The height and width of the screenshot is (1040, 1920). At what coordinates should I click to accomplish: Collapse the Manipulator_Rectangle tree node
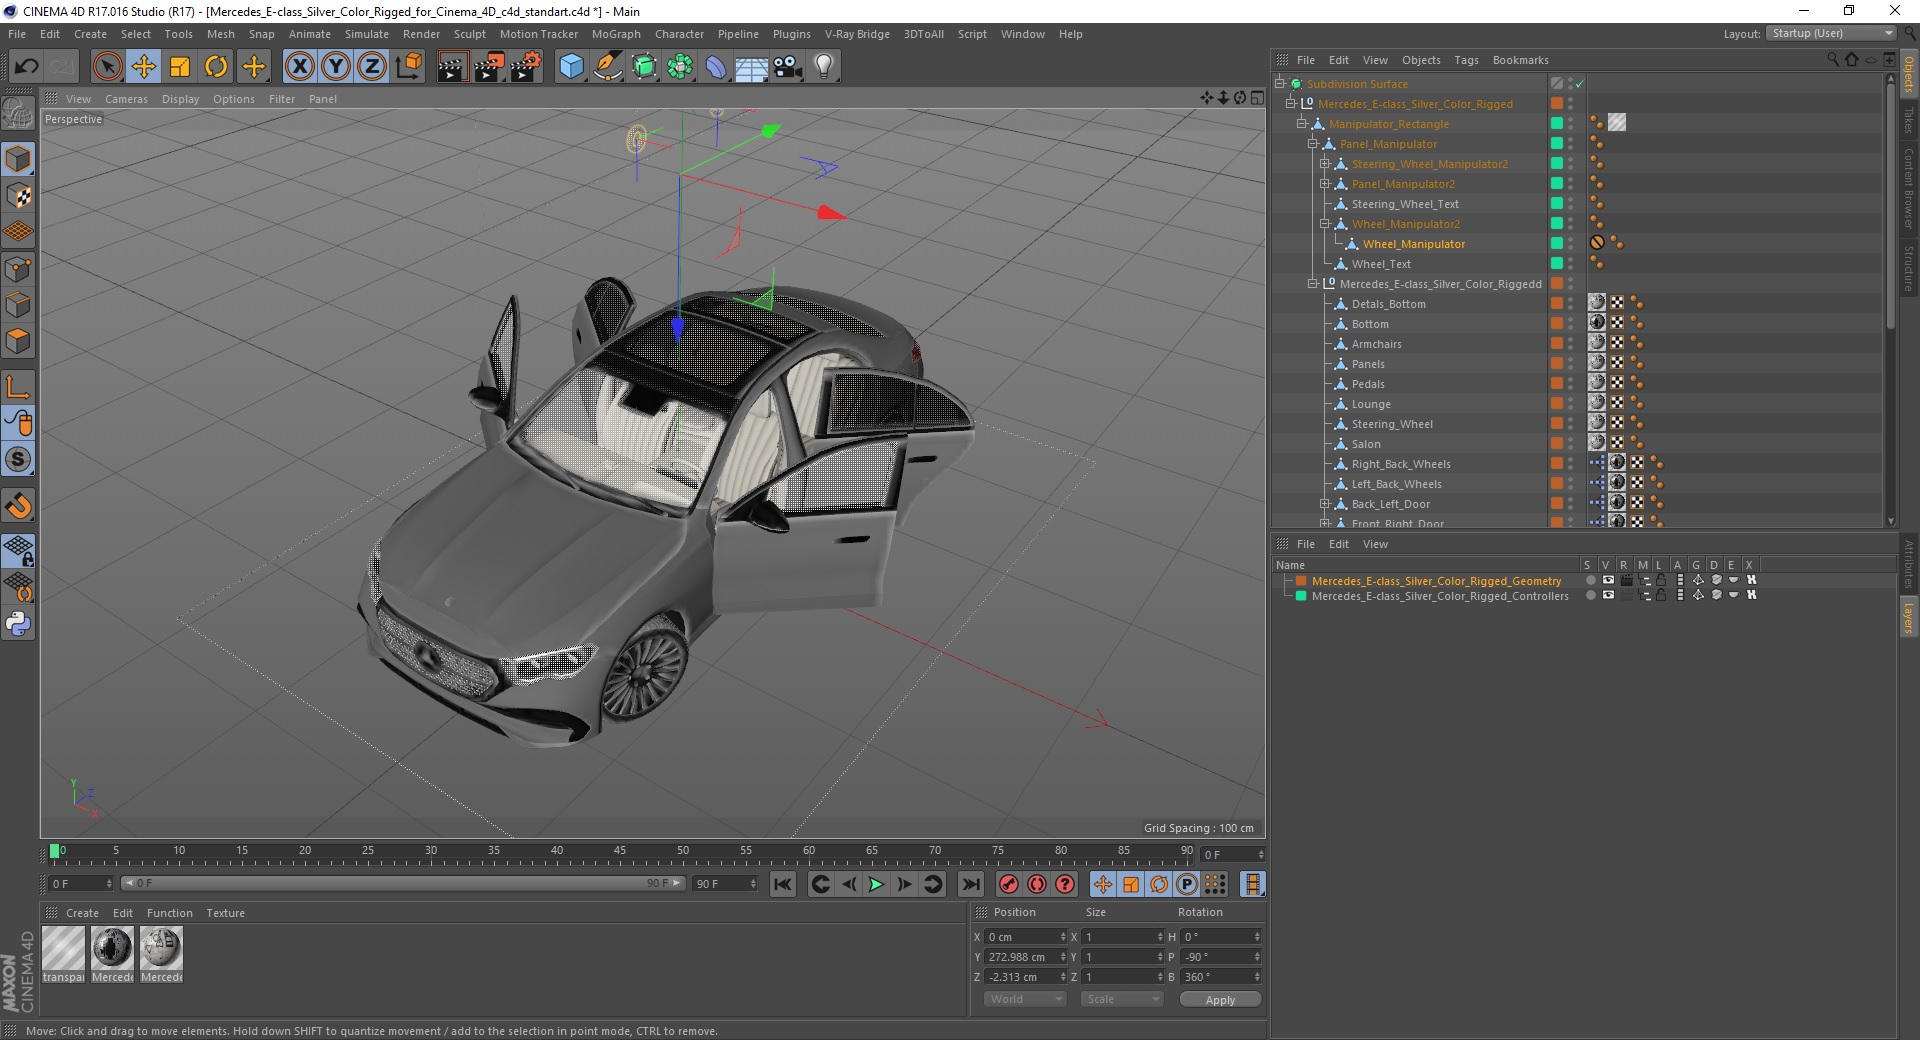(x=1301, y=124)
